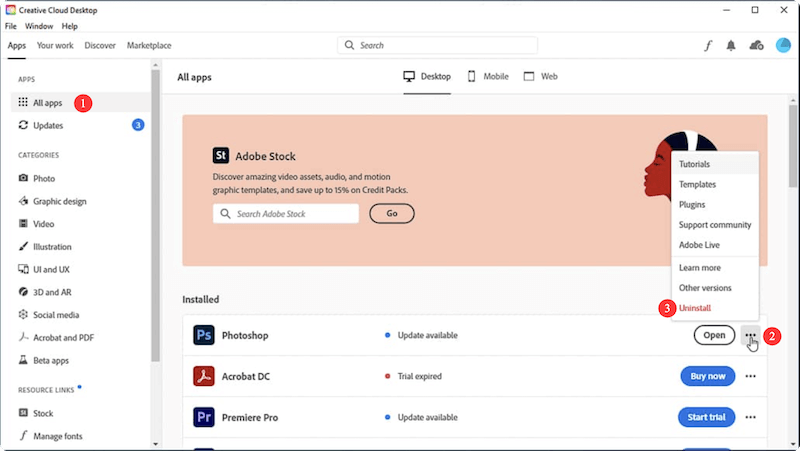Open more options for Acrobat DC

[751, 376]
